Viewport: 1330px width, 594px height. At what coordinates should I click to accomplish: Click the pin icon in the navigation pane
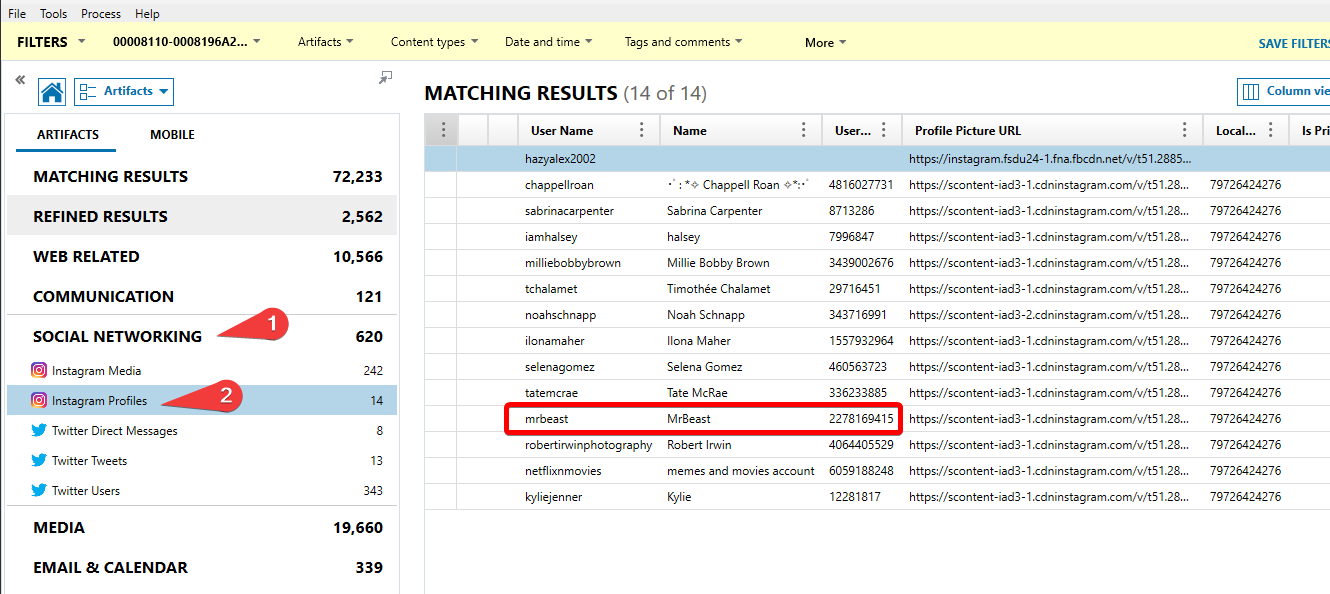pyautogui.click(x=386, y=78)
